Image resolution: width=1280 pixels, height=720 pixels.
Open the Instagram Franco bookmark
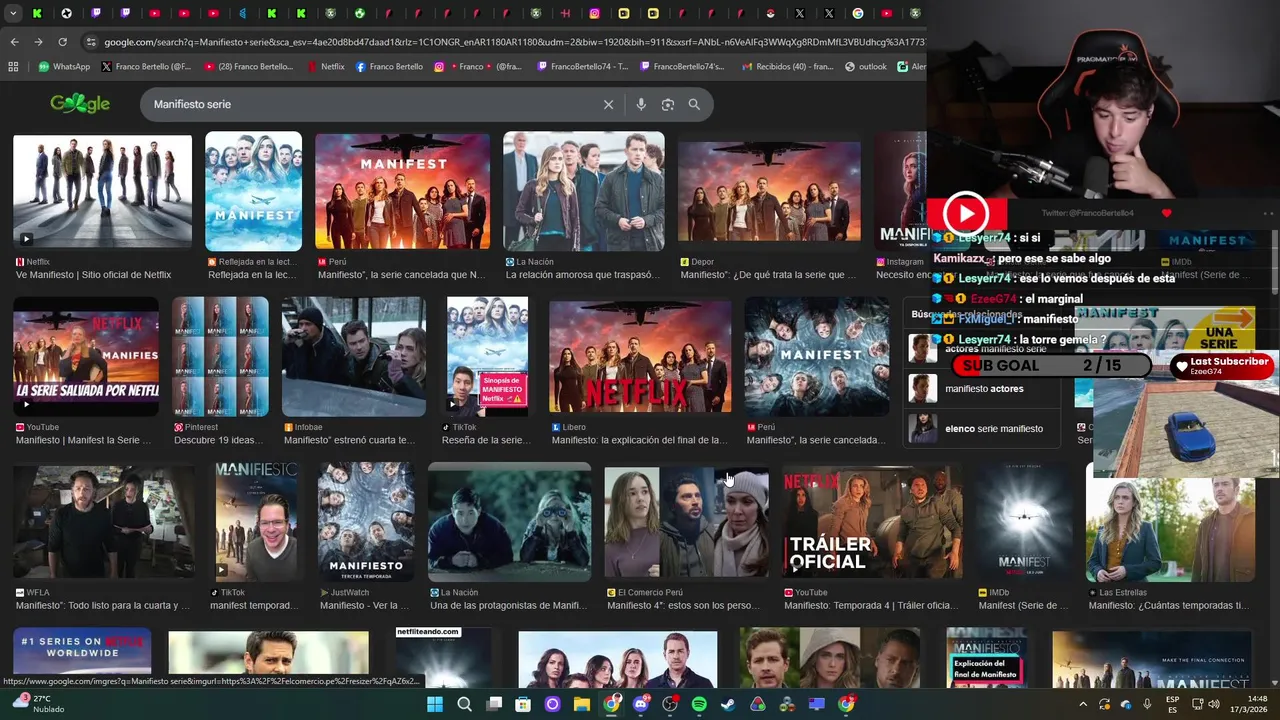(478, 67)
